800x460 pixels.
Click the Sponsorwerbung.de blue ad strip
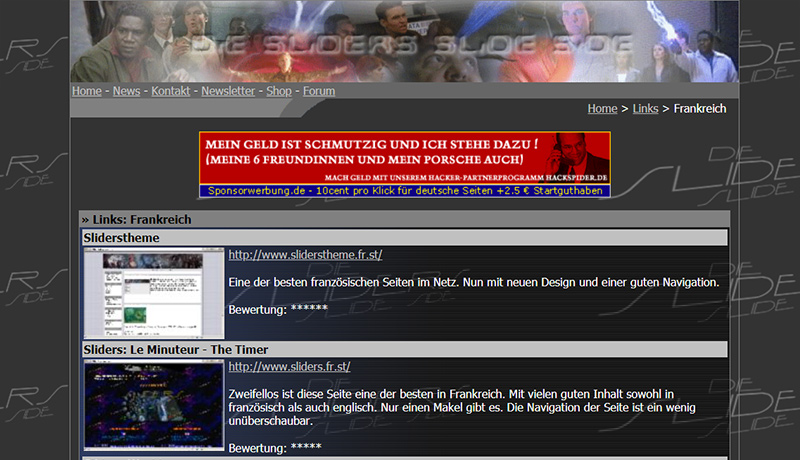[405, 191]
